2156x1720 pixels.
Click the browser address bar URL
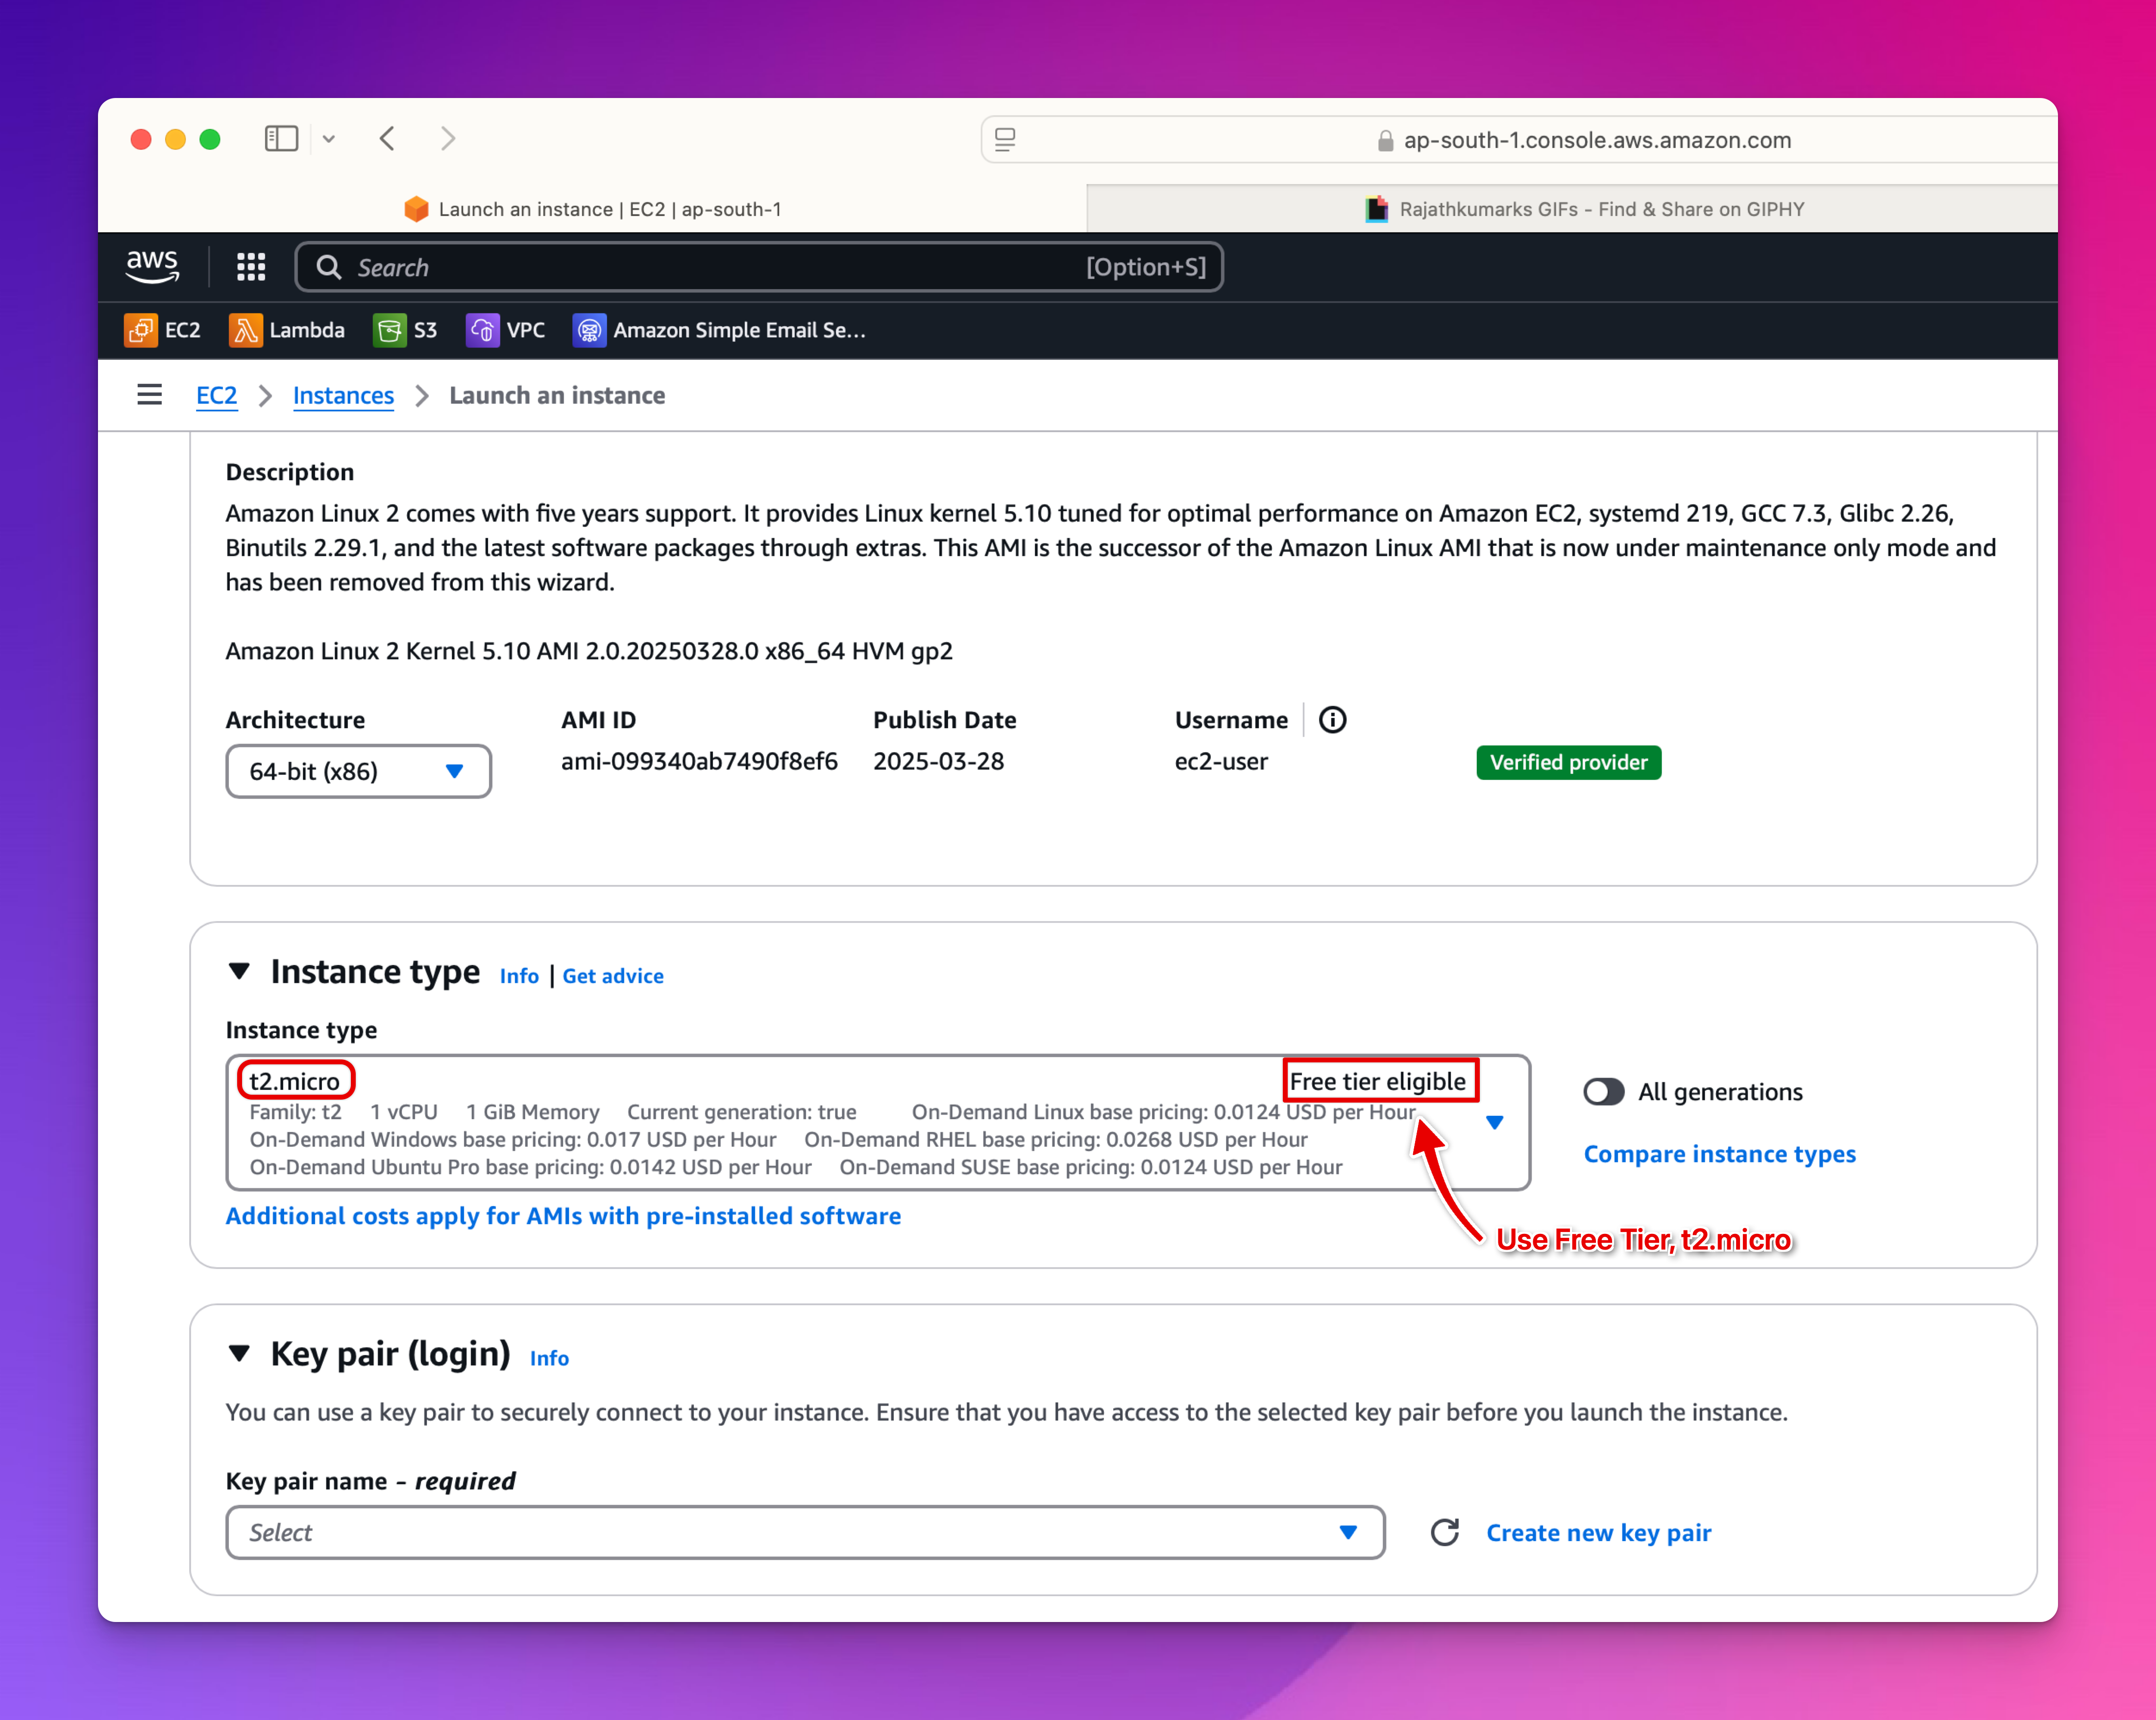click(x=1597, y=140)
